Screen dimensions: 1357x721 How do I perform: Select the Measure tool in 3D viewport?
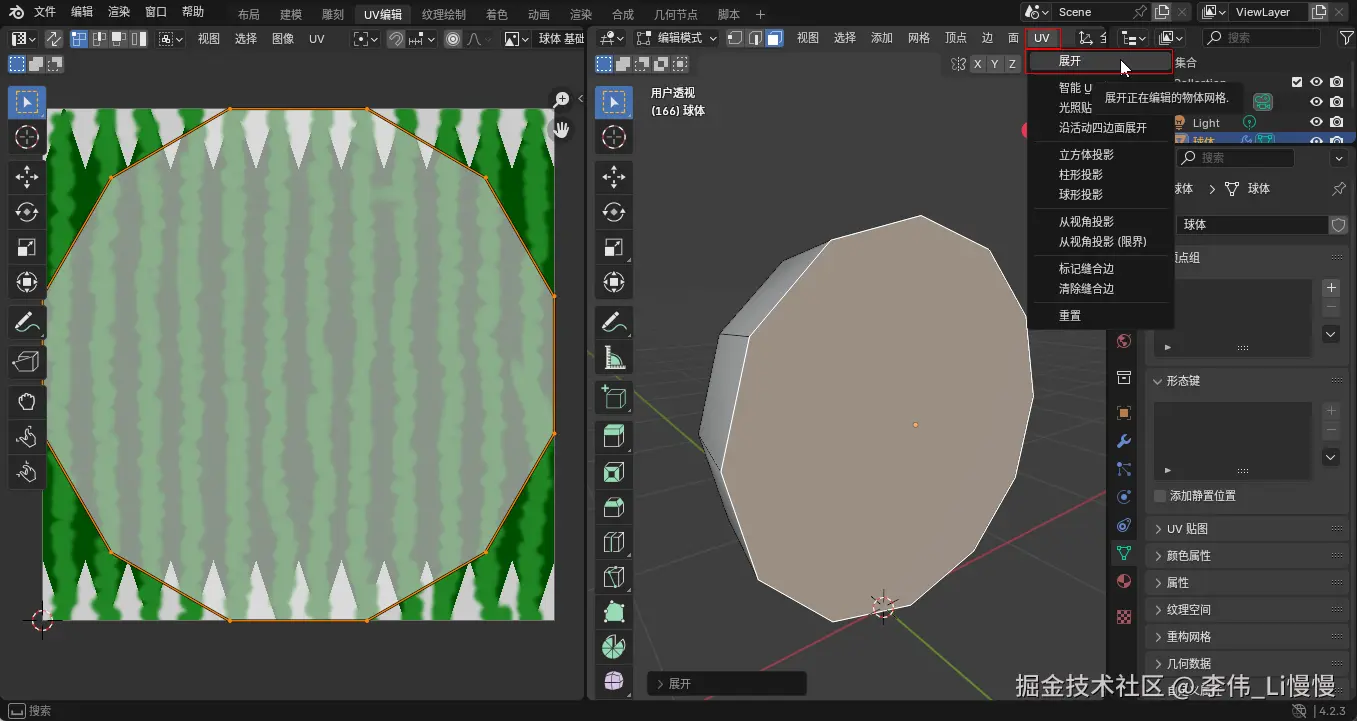(x=614, y=357)
